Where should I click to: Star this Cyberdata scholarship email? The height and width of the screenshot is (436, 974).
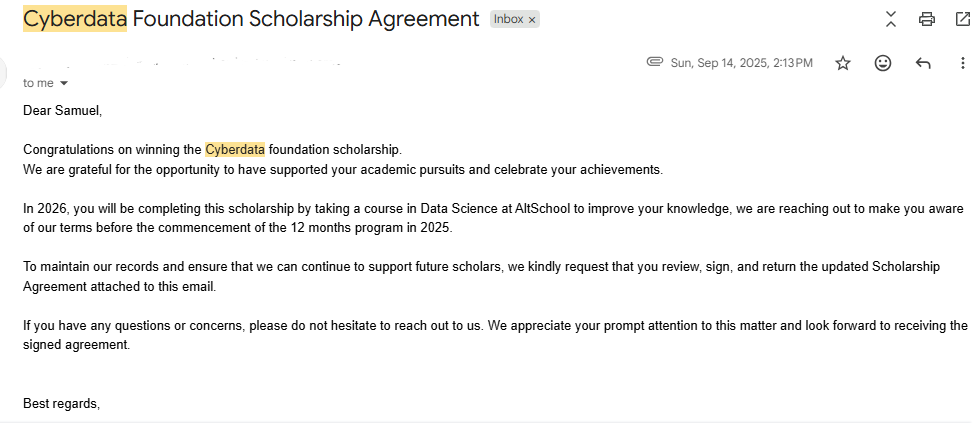pos(843,63)
